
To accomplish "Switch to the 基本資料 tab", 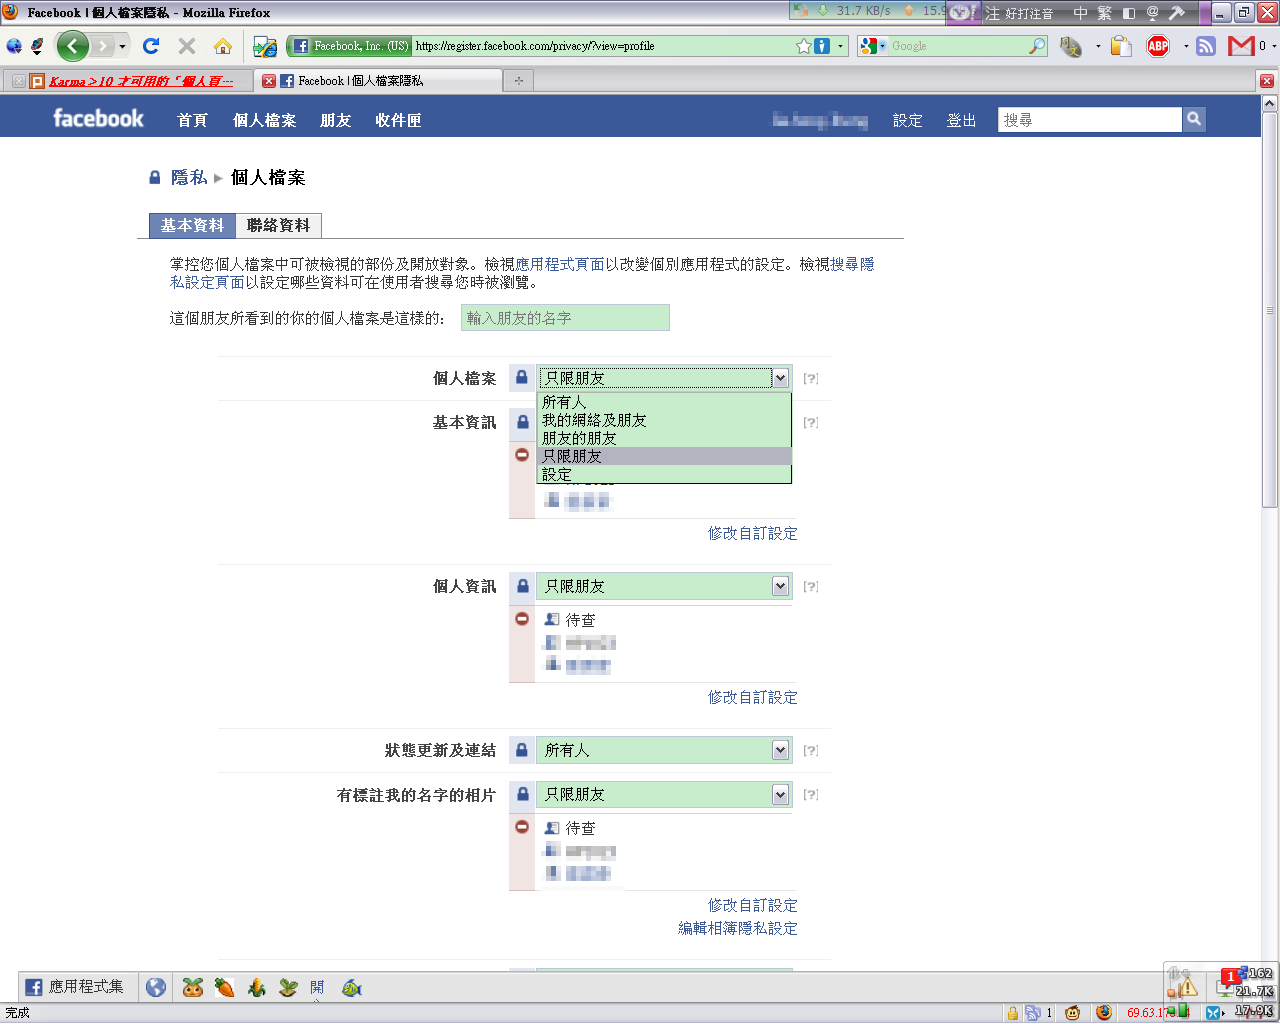I will [x=192, y=225].
